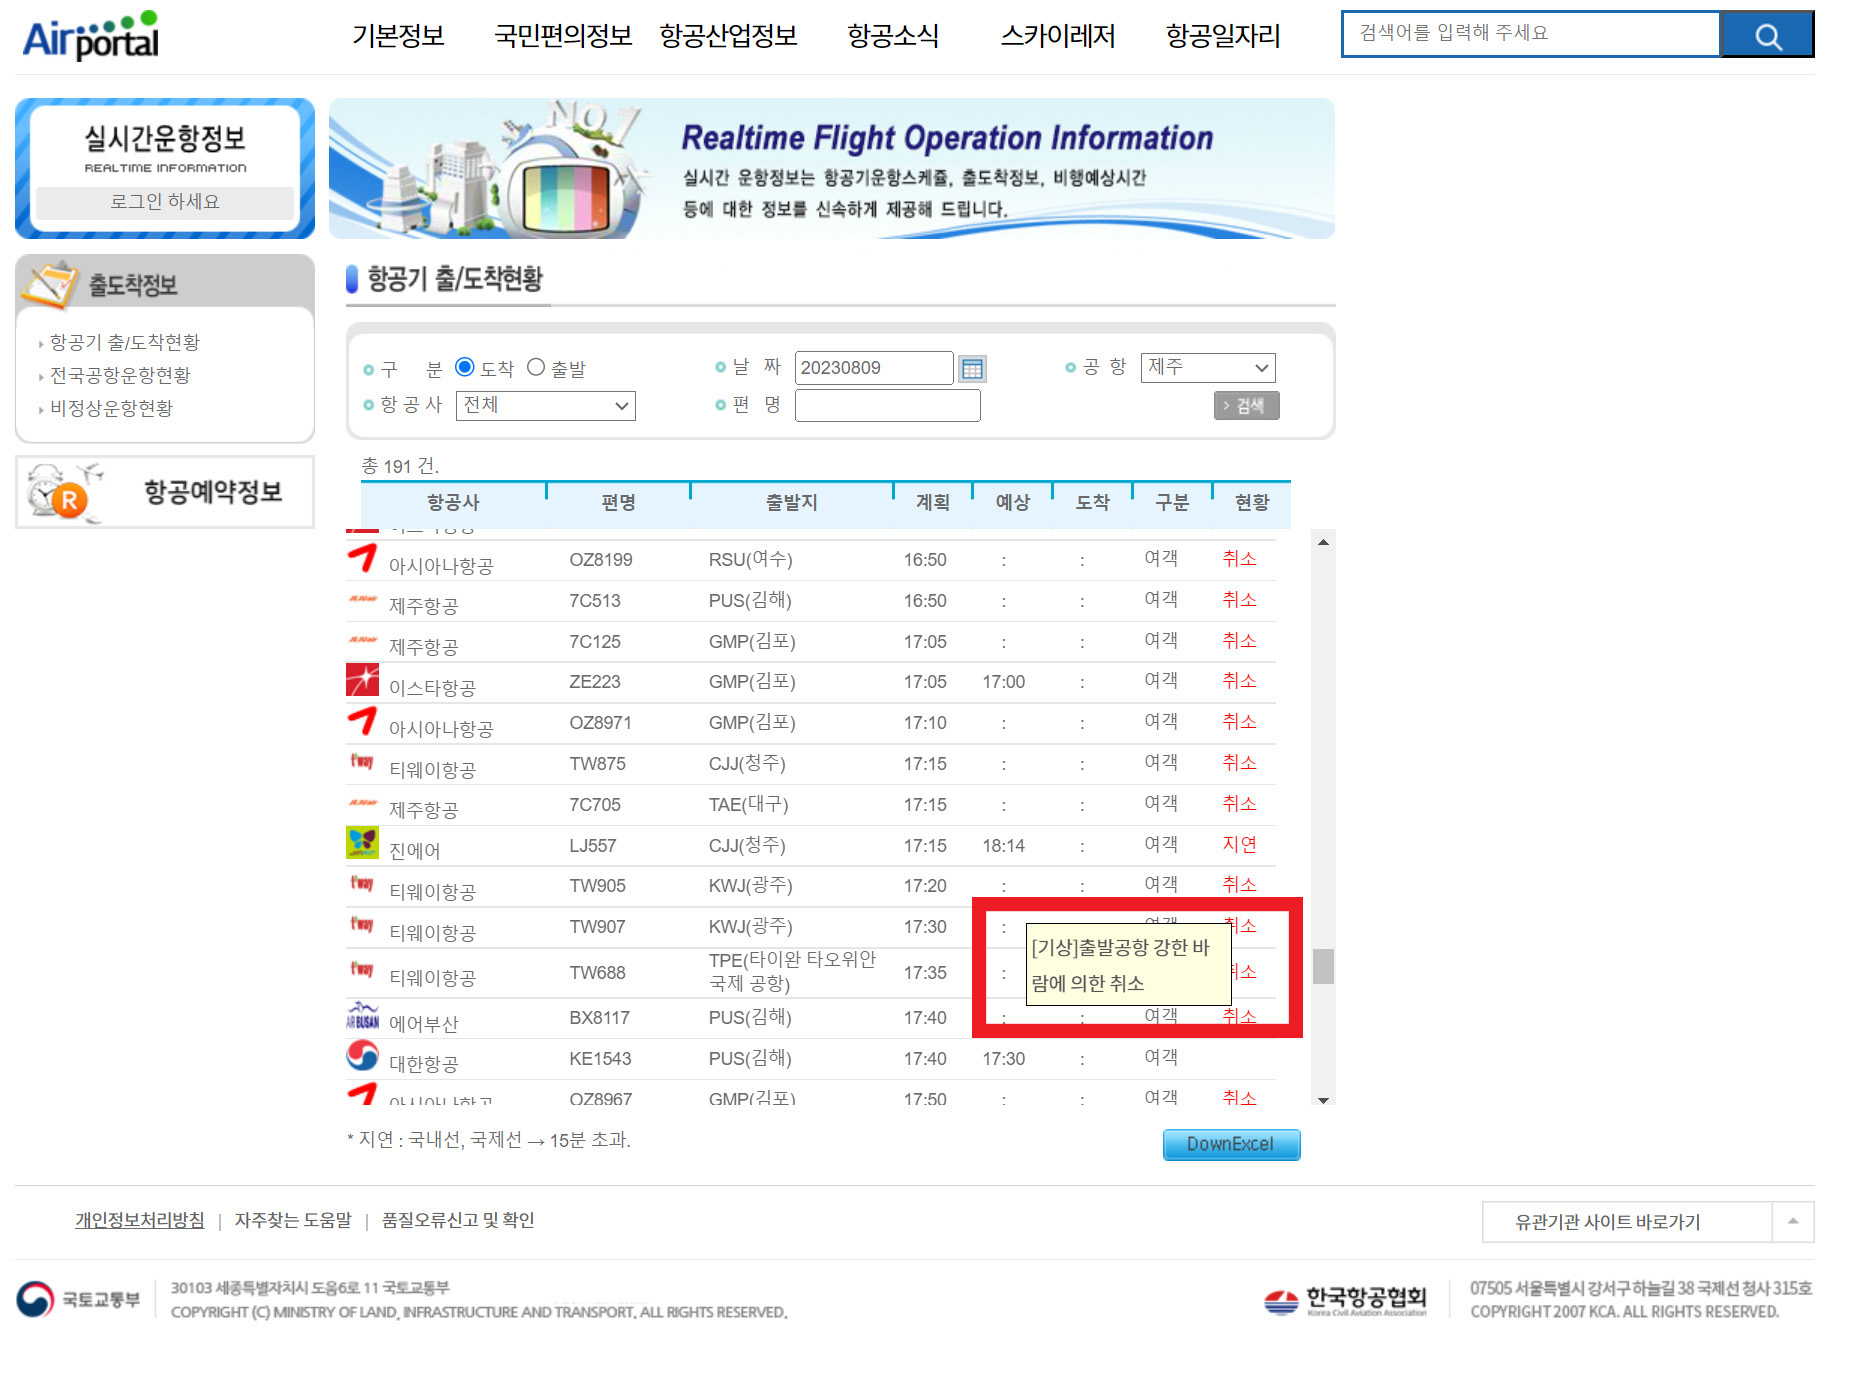Click Asiana logo in OZ8971 row
This screenshot has width=1874, height=1400.
coord(362,721)
